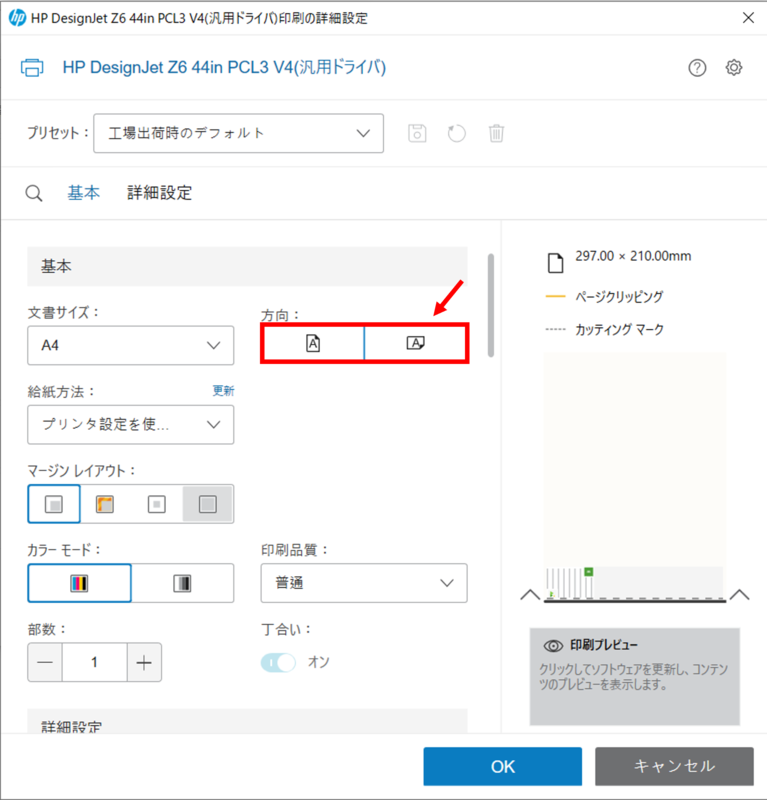Click the save preset floppy icon
The height and width of the screenshot is (800, 767).
pyautogui.click(x=417, y=134)
